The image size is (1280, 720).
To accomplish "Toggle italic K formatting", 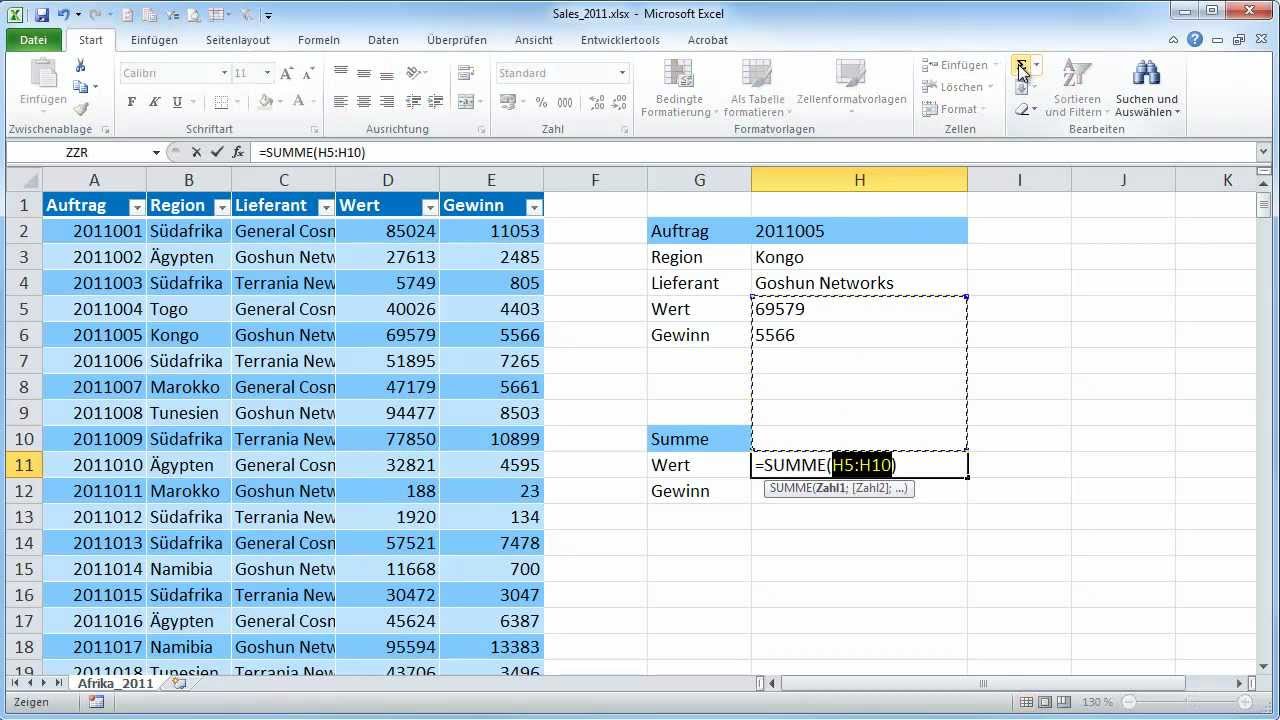I will (x=154, y=102).
